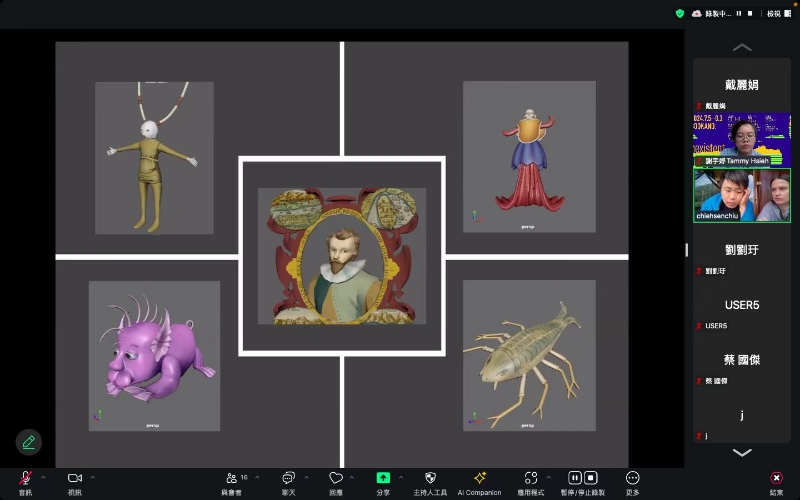Viewport: 800px width, 500px height.
Task: Click the green encryption shield icon
Action: coord(680,14)
